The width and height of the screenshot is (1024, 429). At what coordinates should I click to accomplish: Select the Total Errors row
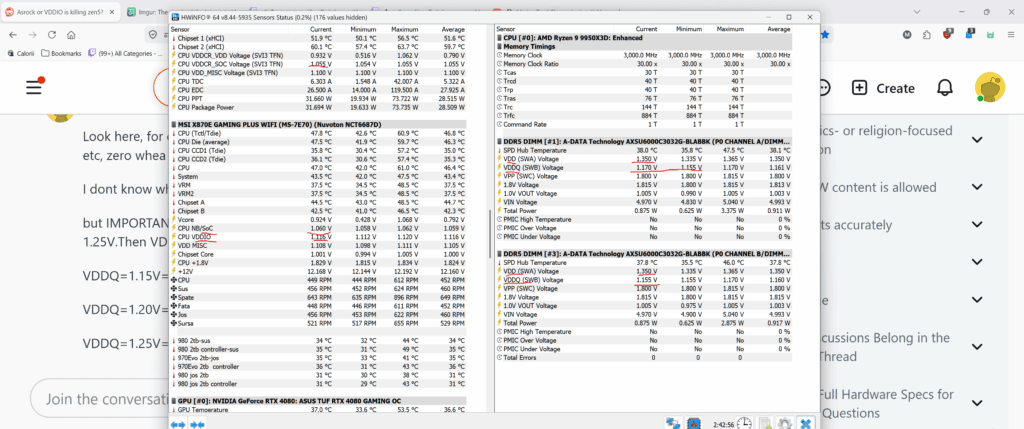tap(643, 357)
